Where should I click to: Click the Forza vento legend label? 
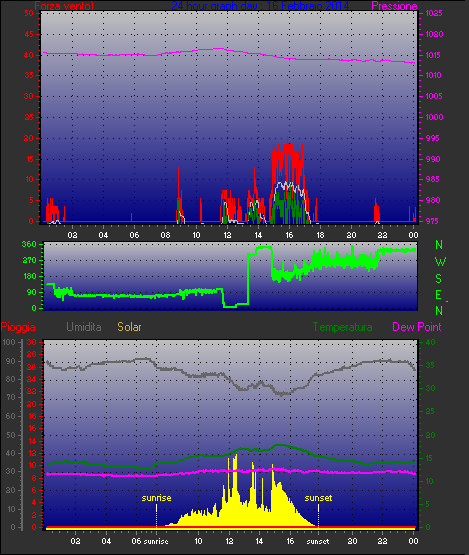[64, 6]
